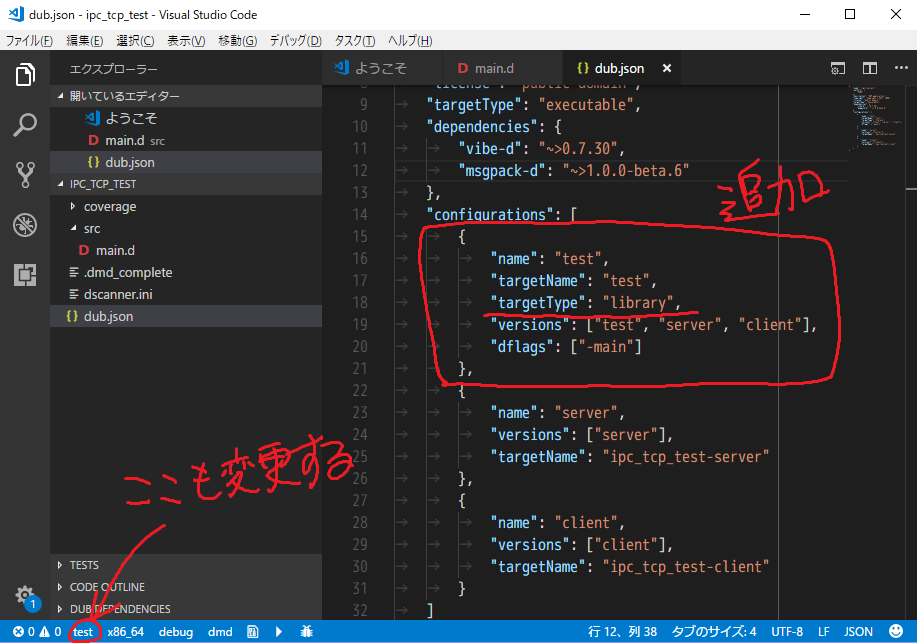The image size is (917, 643).
Task: Split the editor with the split icon
Action: click(869, 68)
